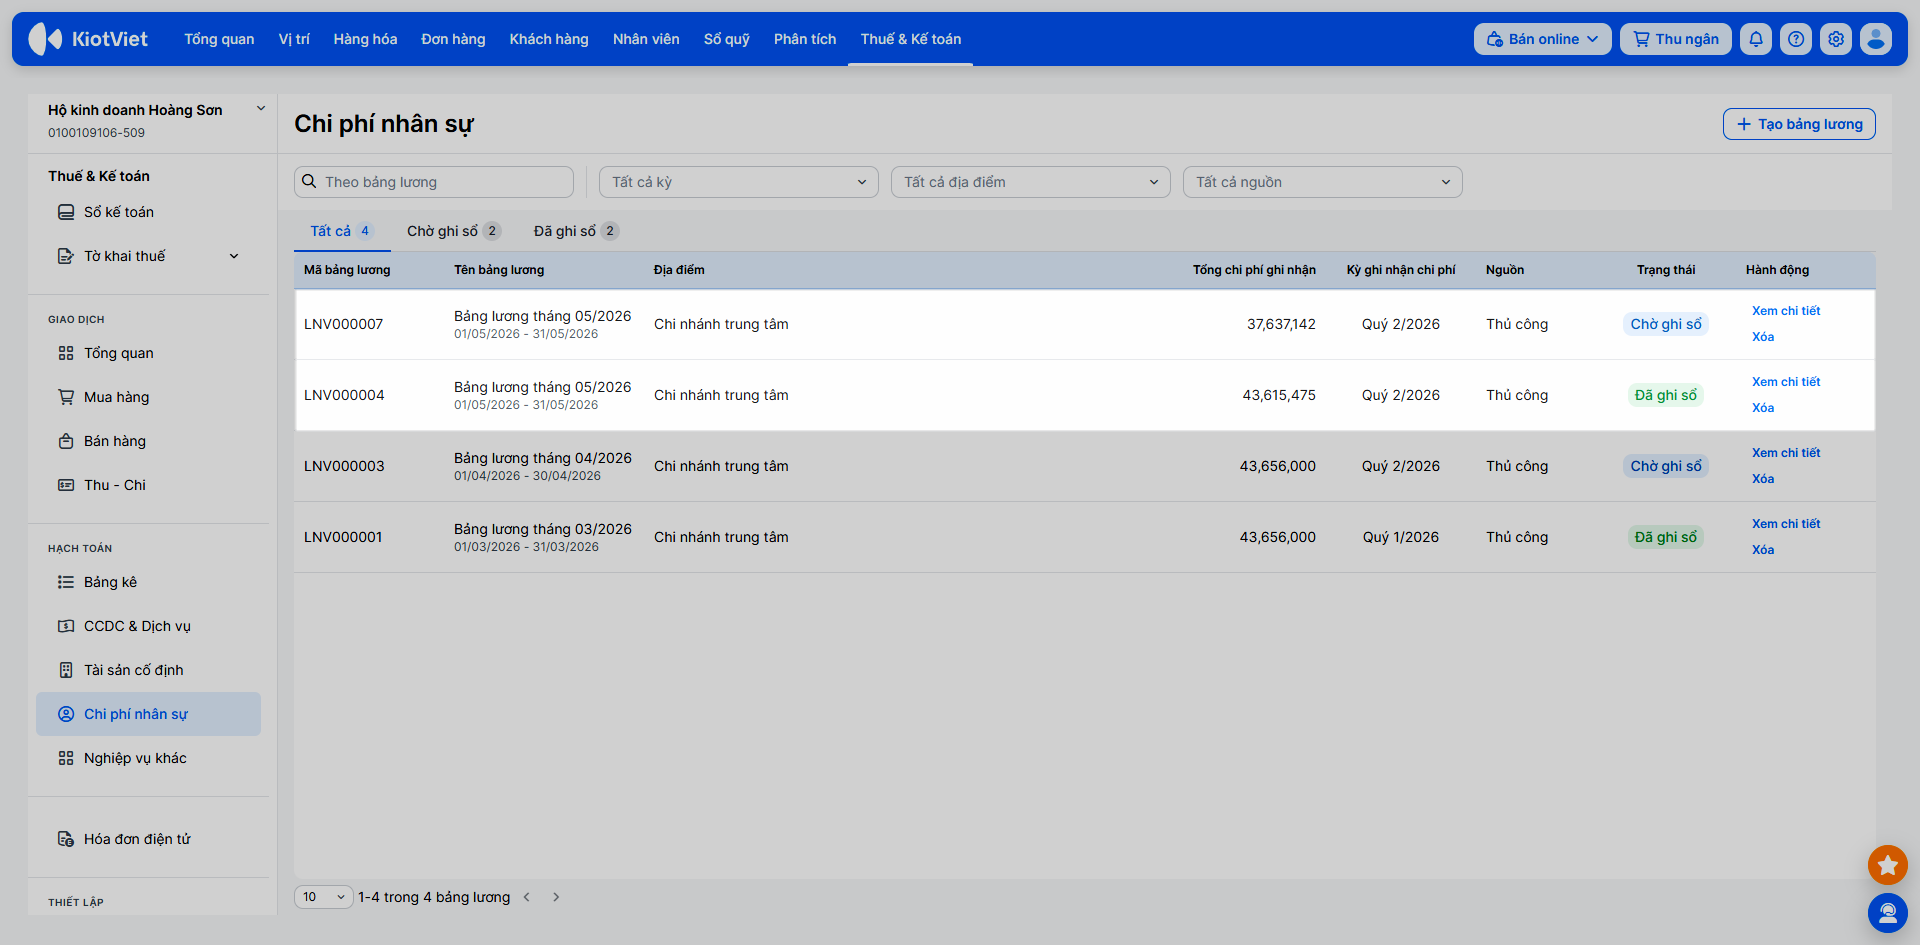This screenshot has height=945, width=1920.
Task: Switch to the Chờ ghi sổ tab
Action: [453, 231]
